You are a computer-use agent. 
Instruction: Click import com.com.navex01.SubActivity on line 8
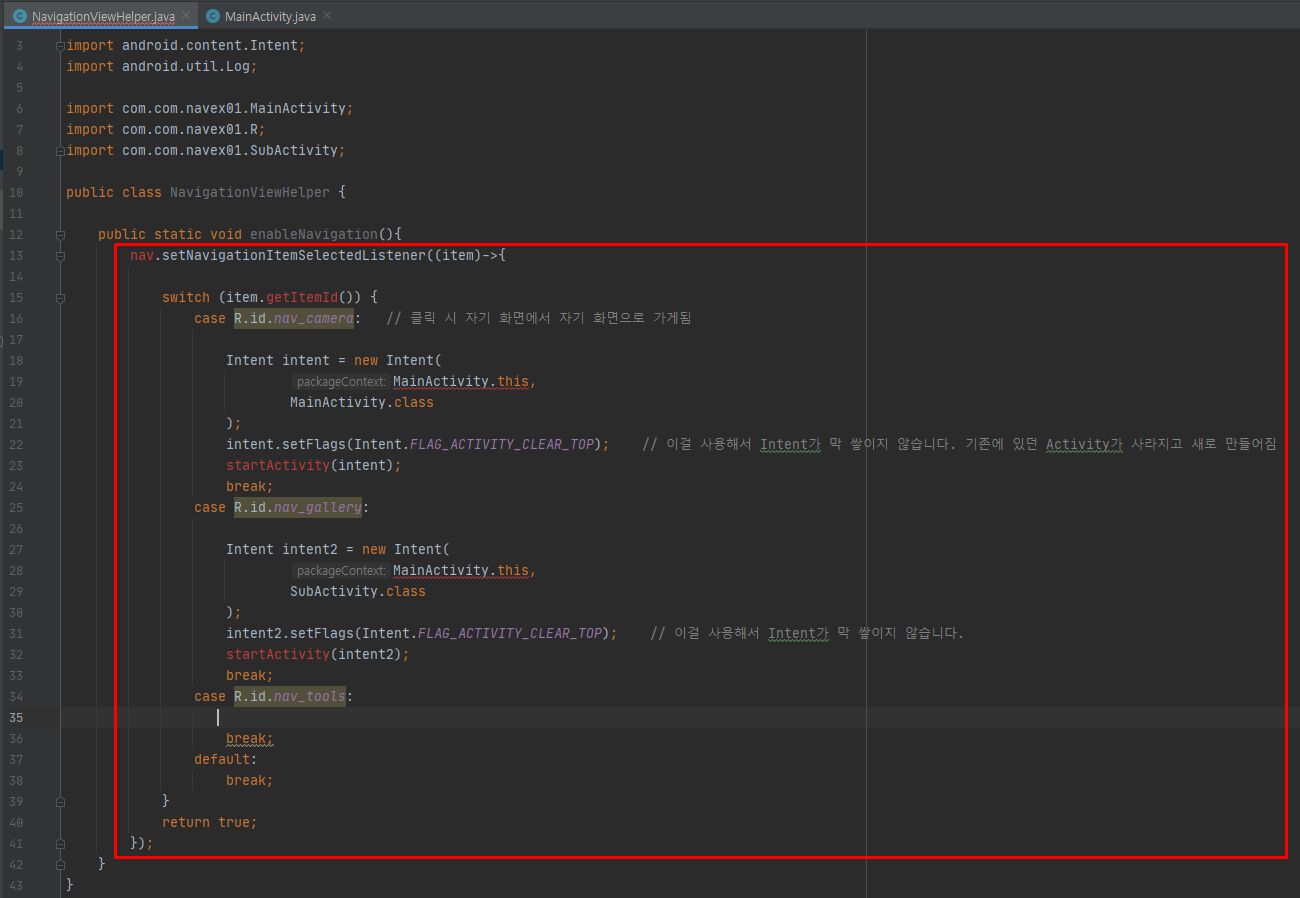206,151
